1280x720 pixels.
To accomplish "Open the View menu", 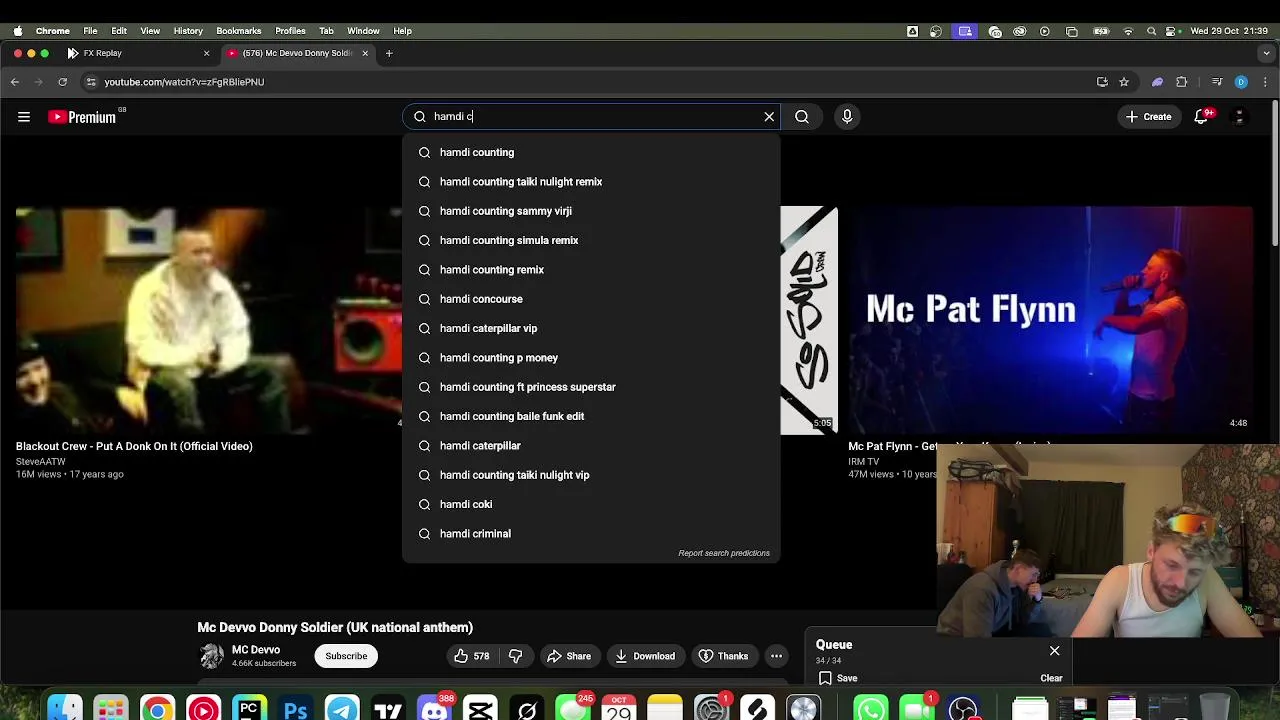I will click(150, 31).
